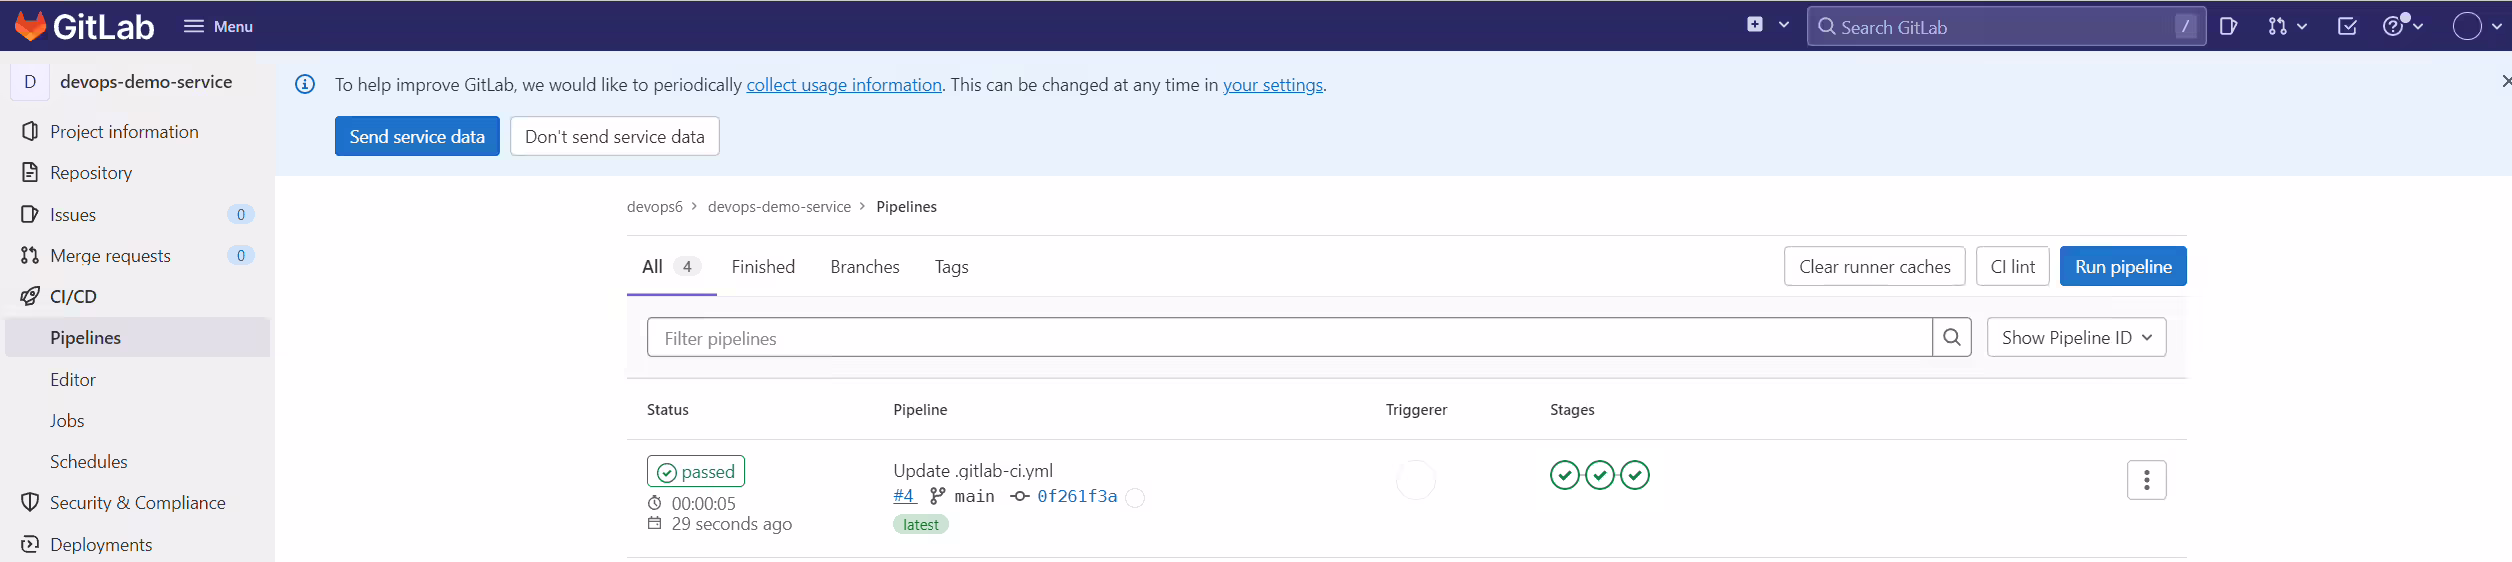The image size is (2512, 562).
Task: Switch to the Branches tab
Action: 865,267
